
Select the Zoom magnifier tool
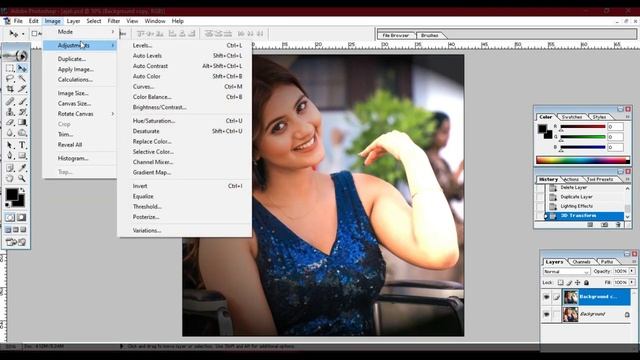pyautogui.click(x=22, y=178)
